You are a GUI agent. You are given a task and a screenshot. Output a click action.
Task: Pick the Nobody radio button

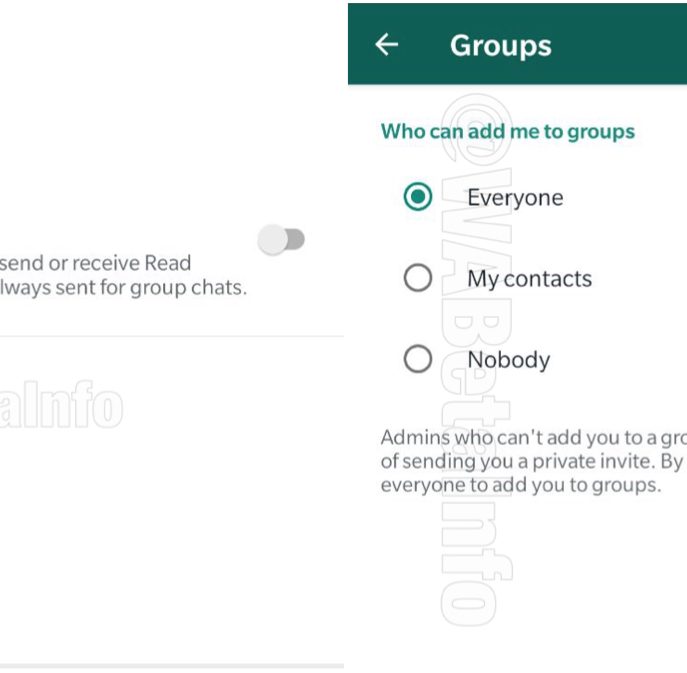418,359
